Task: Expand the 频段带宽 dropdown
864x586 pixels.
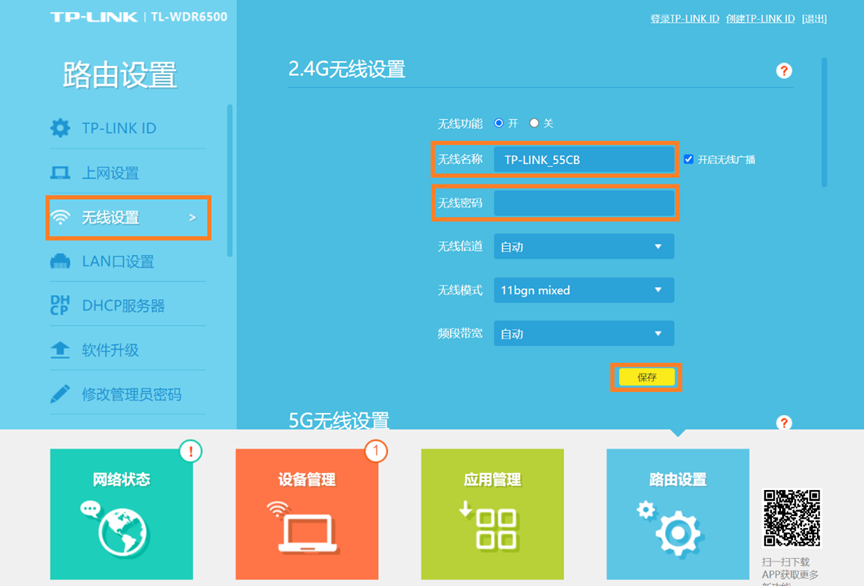Action: (583, 334)
